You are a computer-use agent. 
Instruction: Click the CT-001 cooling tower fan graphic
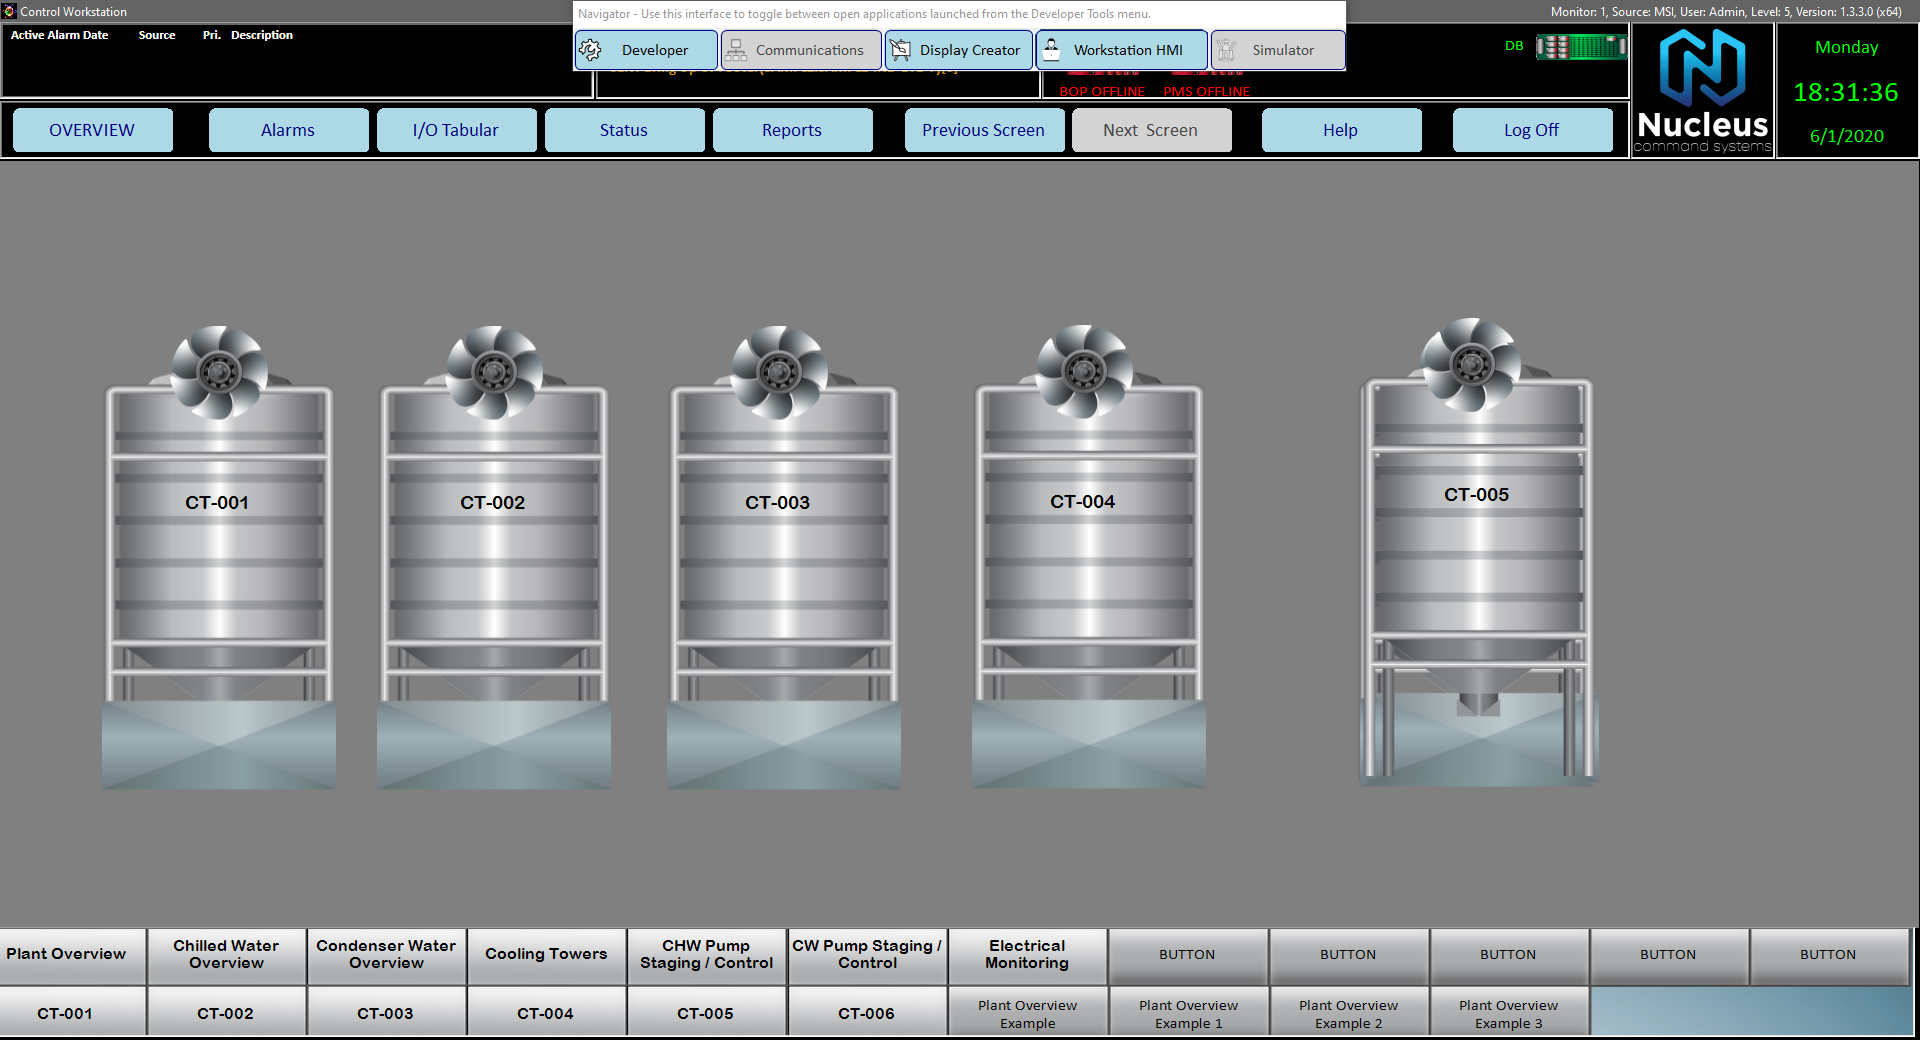coord(218,372)
